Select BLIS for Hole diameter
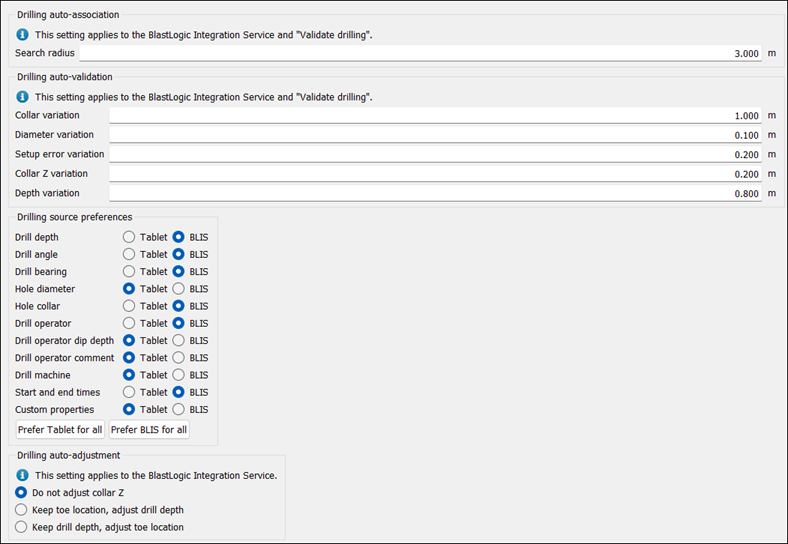 pos(179,289)
